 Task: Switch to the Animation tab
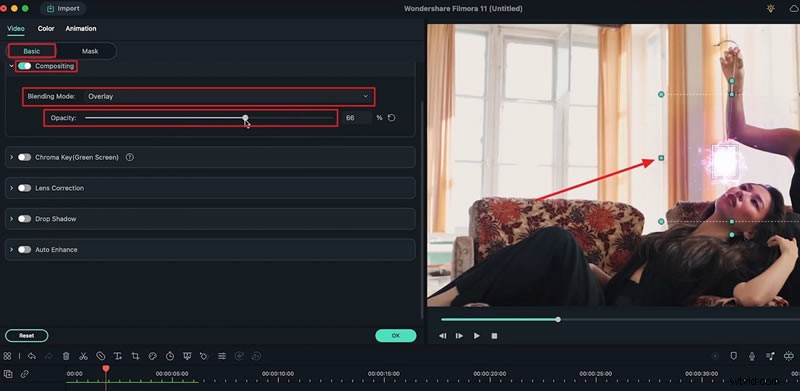(x=81, y=29)
